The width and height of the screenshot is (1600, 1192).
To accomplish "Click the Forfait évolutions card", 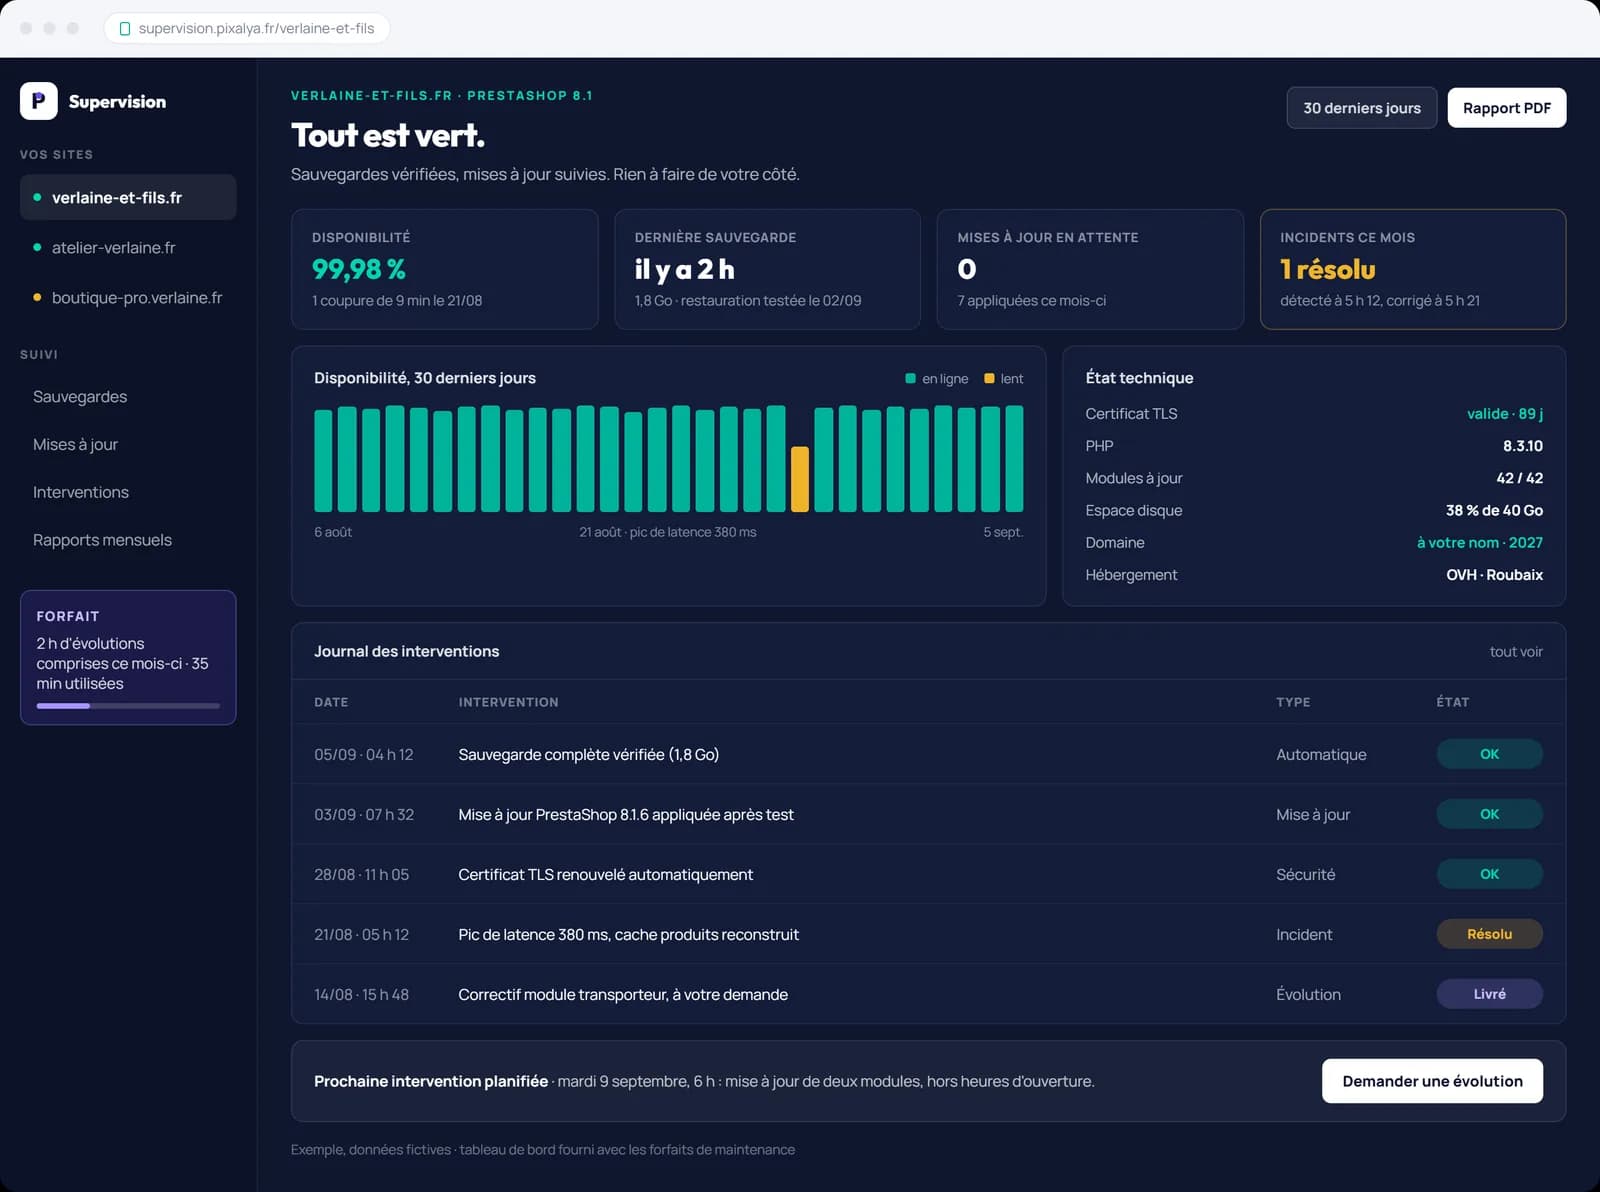I will point(128,657).
